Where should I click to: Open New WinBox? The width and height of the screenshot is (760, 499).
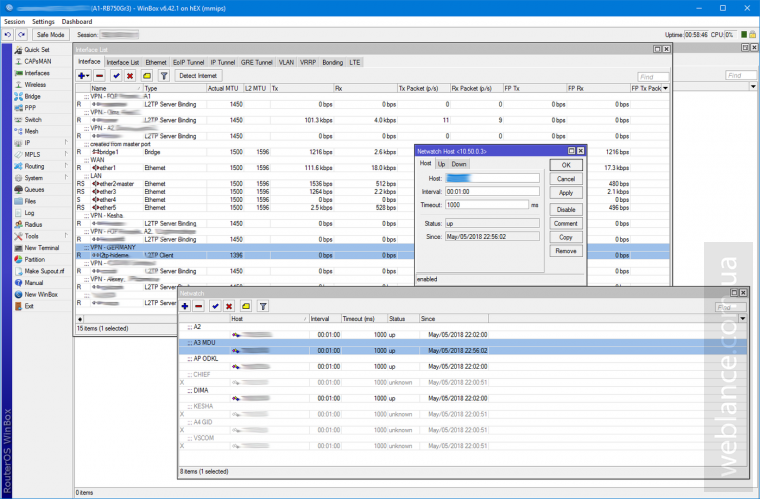tap(41, 294)
